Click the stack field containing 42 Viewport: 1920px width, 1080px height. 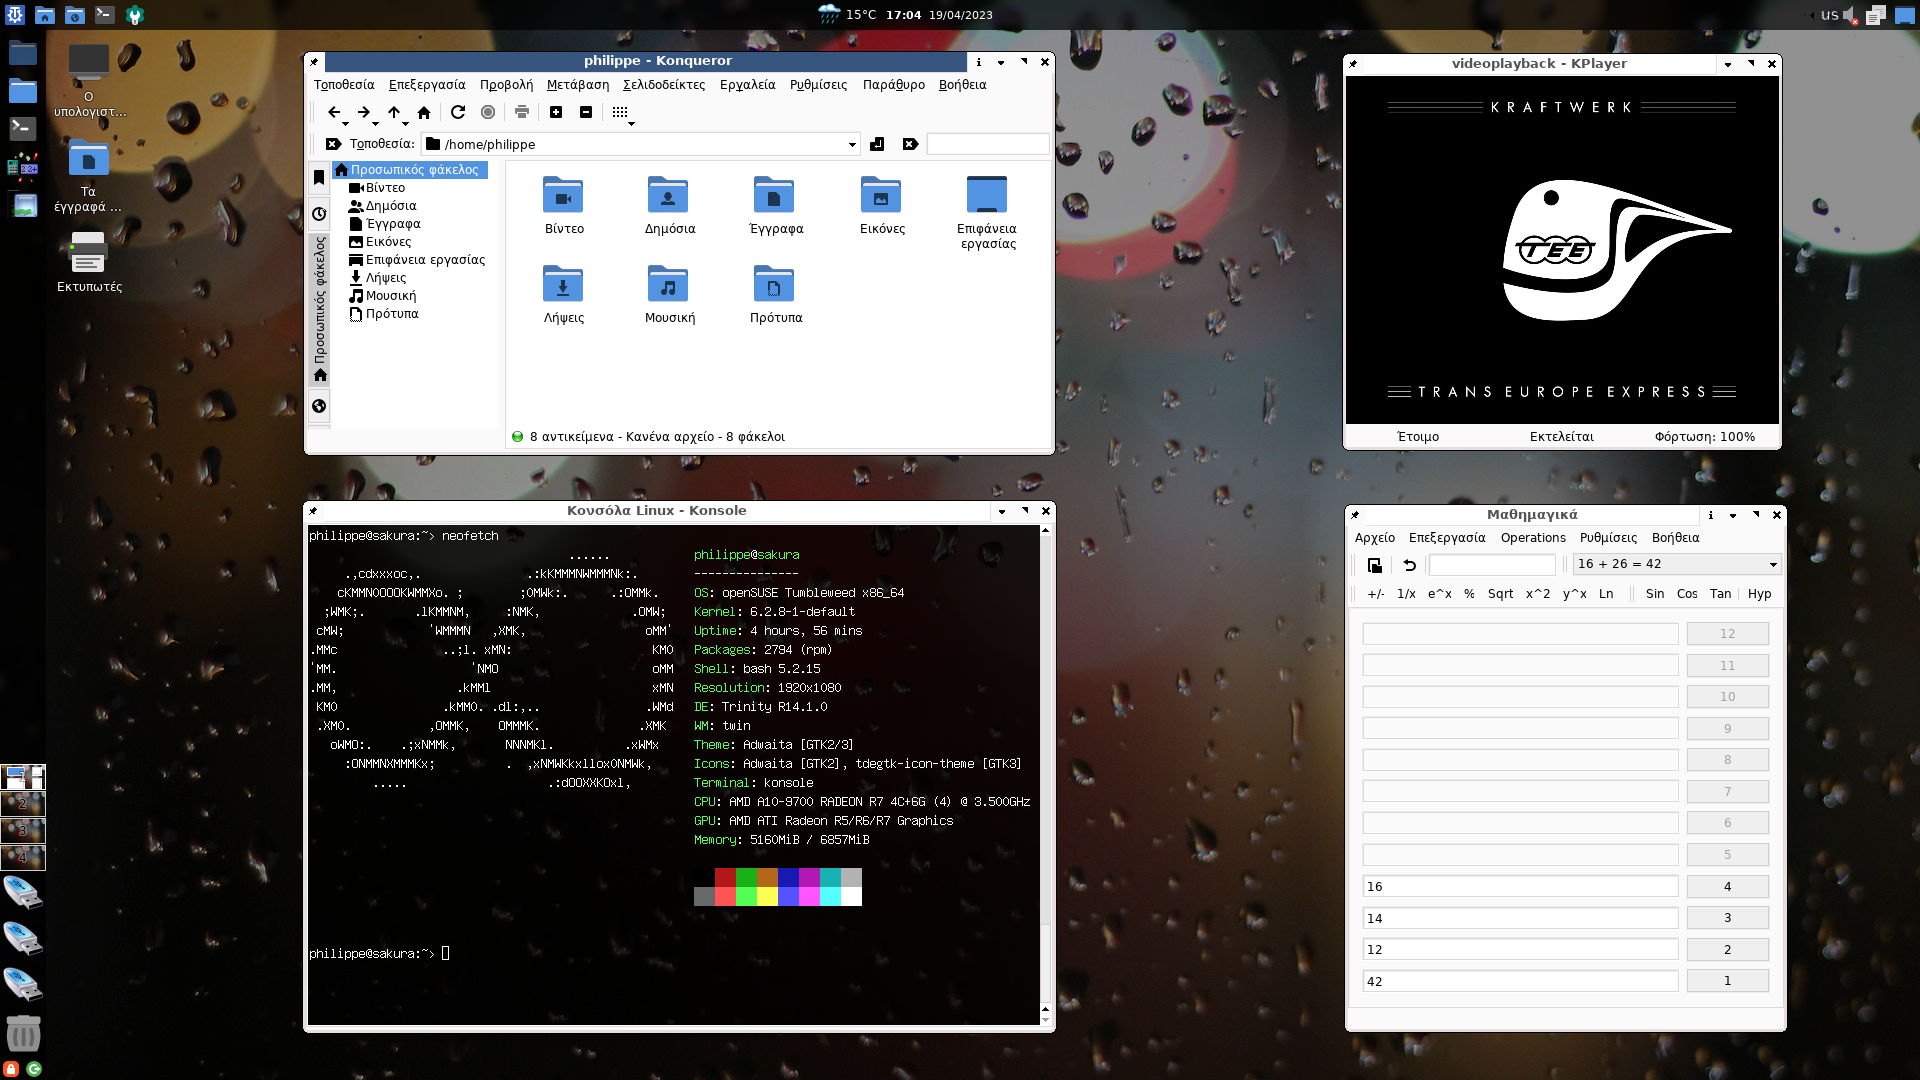(x=1520, y=981)
